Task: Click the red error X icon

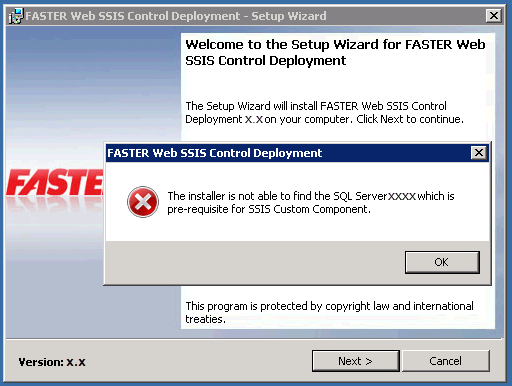Action: (143, 202)
